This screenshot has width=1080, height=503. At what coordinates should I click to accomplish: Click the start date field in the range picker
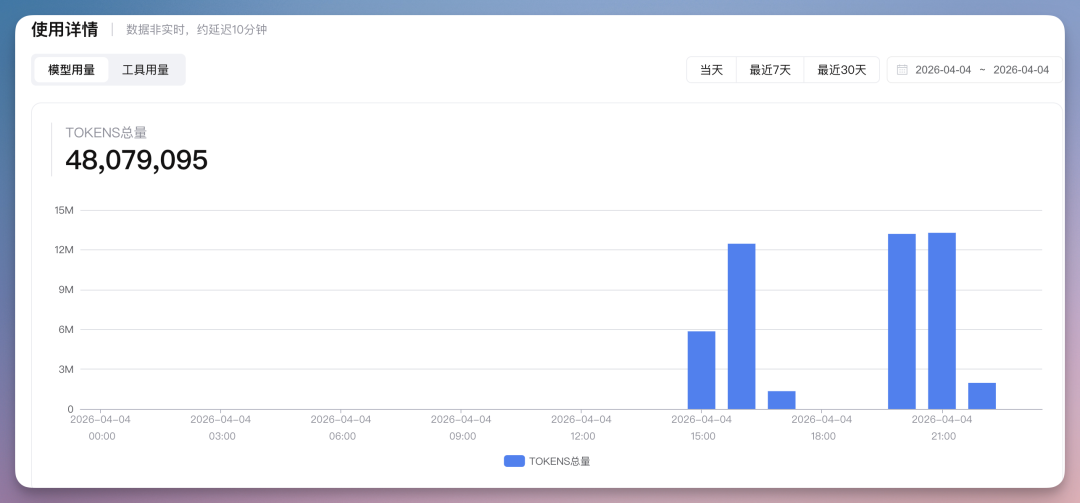[942, 70]
